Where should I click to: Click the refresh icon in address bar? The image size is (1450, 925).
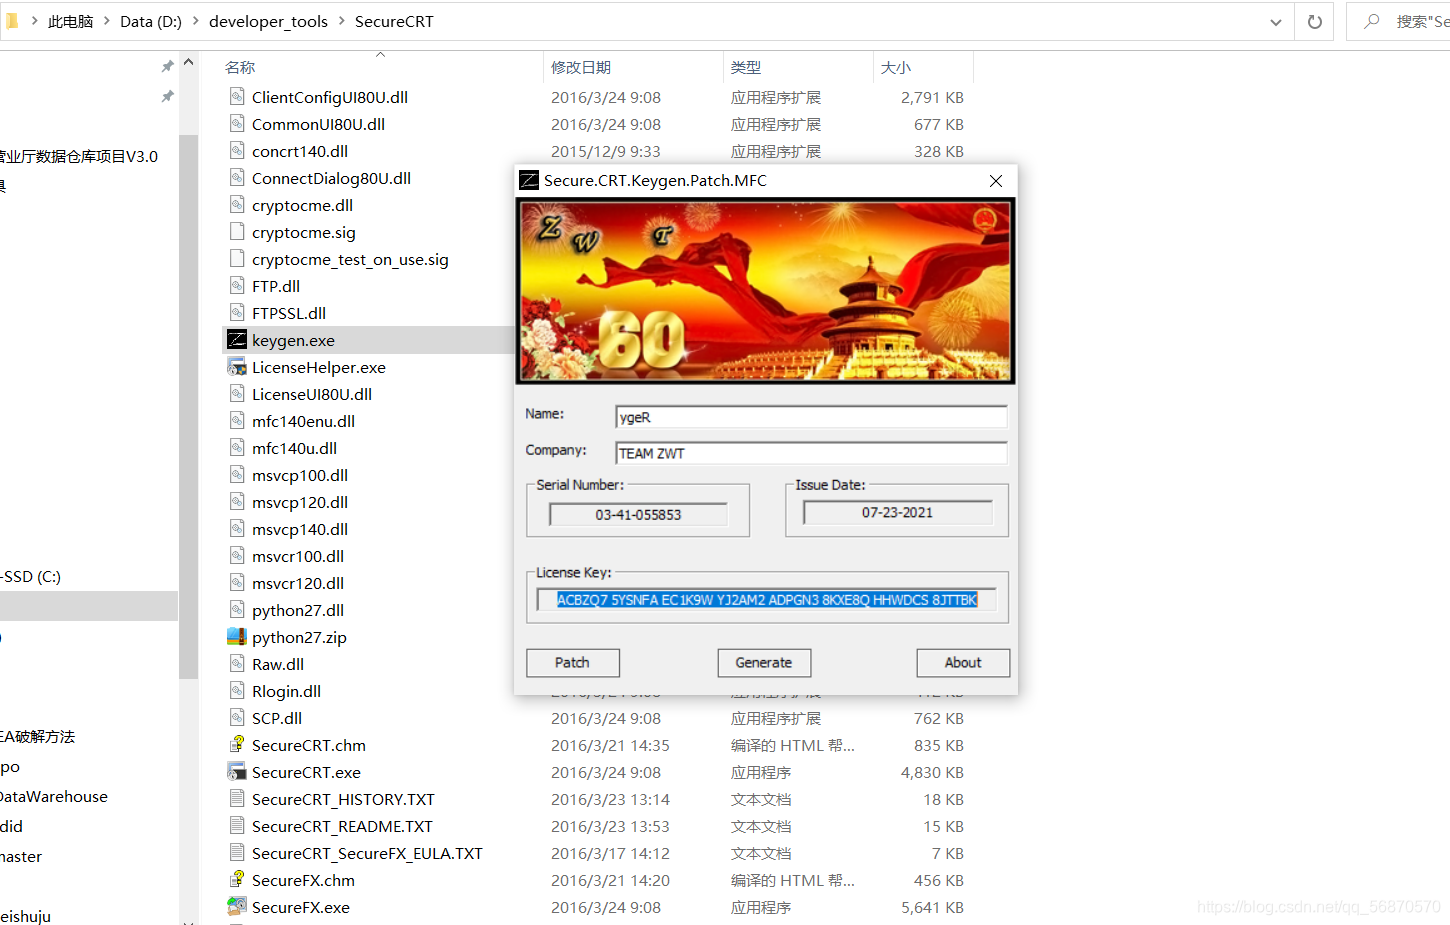tap(1315, 22)
